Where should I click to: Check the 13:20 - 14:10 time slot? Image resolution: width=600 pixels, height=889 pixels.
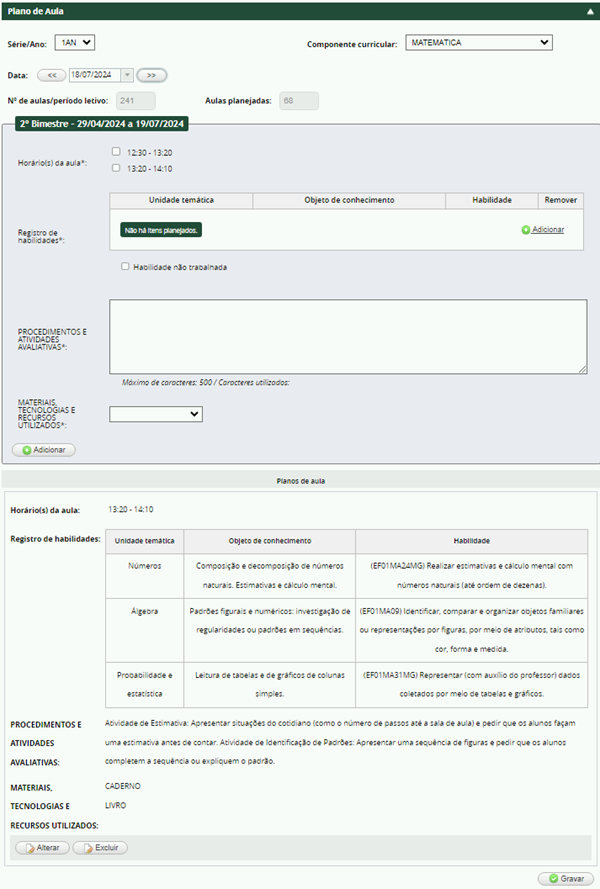point(117,168)
